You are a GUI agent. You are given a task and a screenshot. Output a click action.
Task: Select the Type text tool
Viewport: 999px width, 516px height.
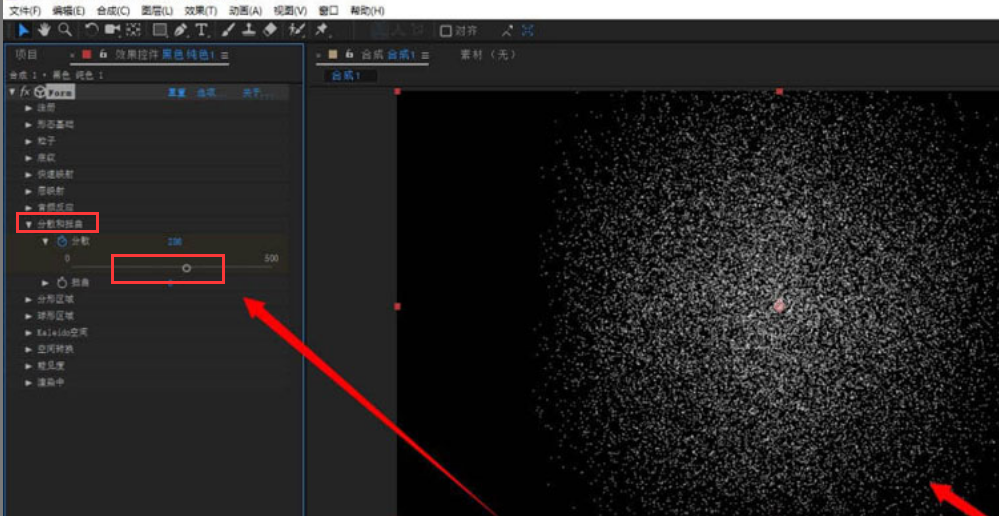click(x=202, y=31)
